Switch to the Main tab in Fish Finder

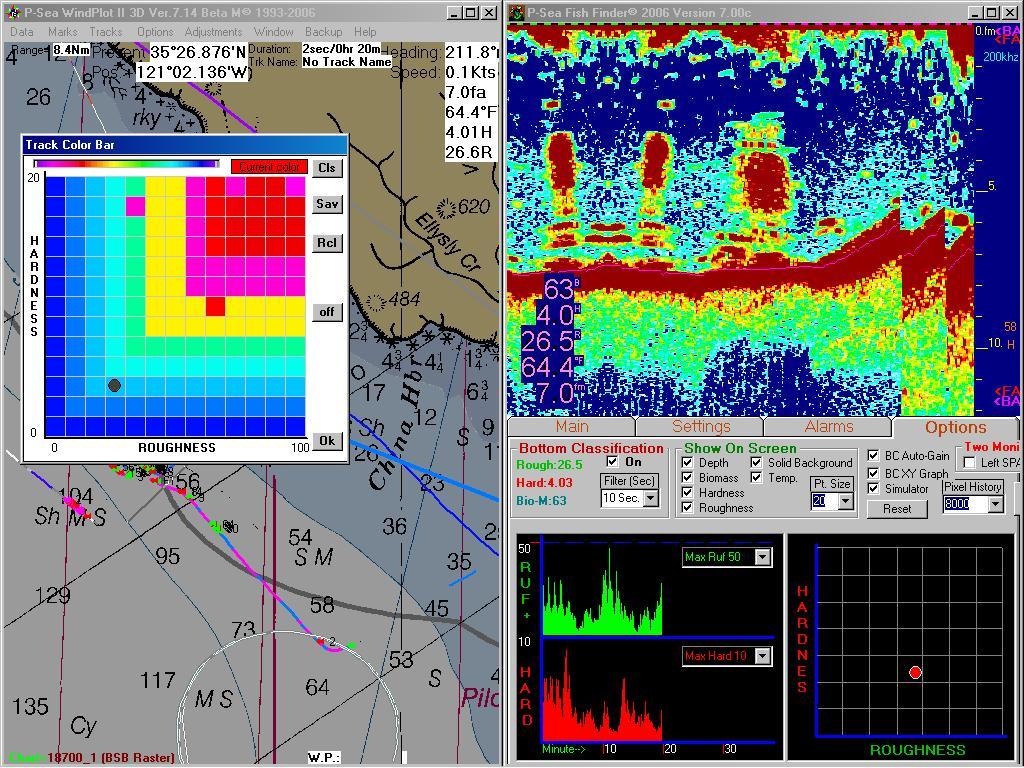[x=571, y=426]
